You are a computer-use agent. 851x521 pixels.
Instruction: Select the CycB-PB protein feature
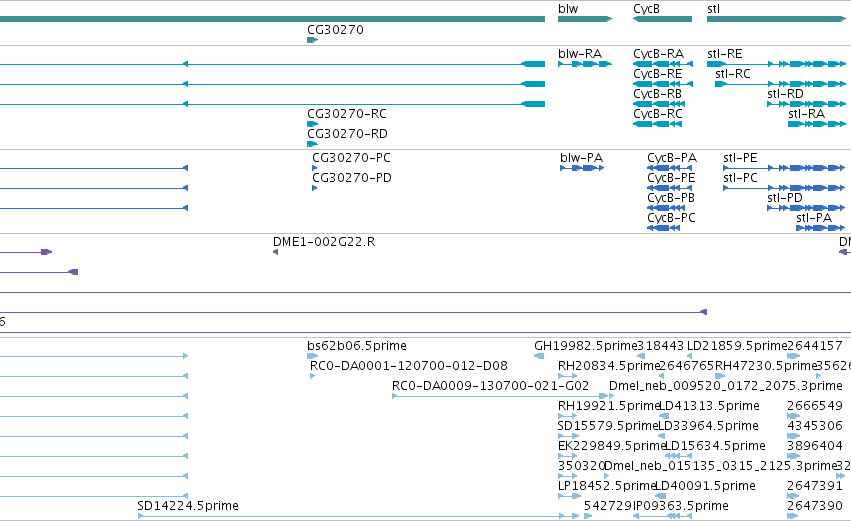coord(664,208)
